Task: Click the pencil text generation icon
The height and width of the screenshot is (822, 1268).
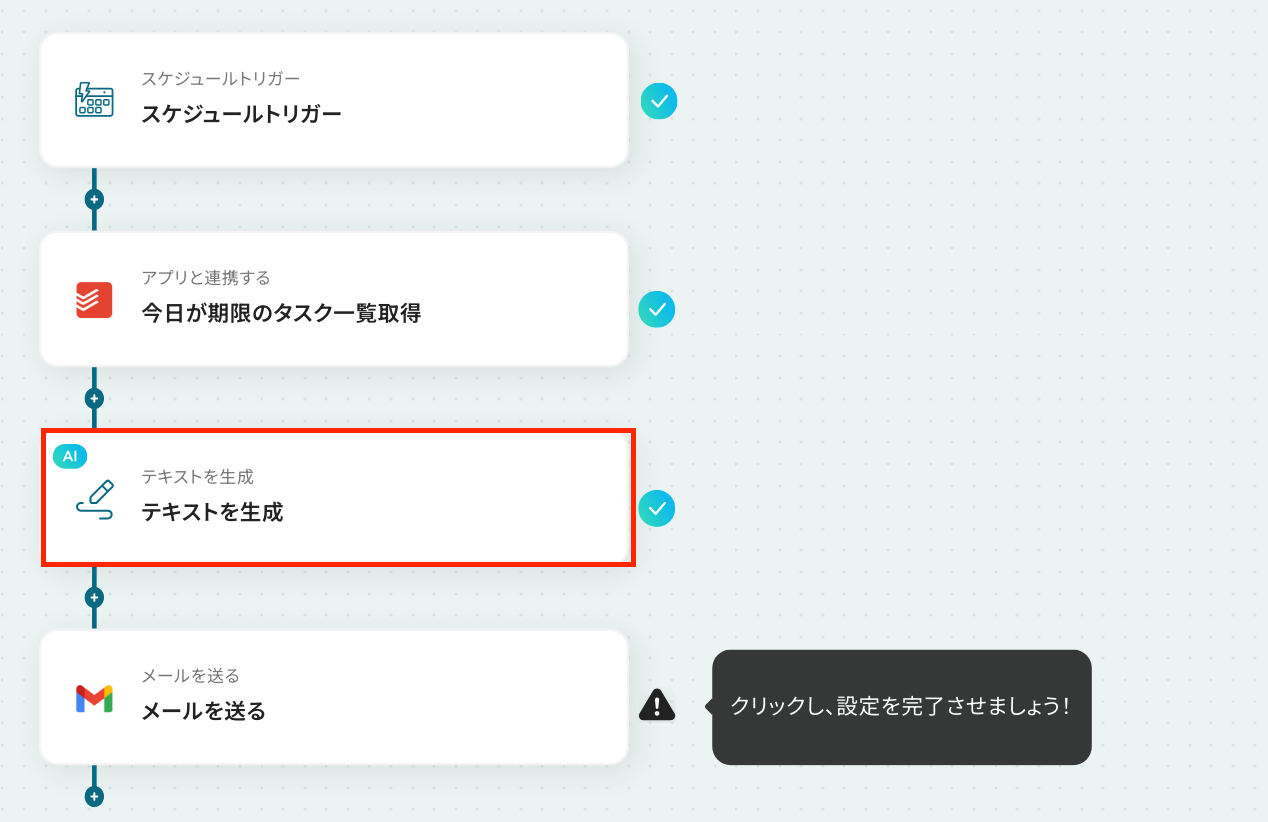Action: point(95,498)
